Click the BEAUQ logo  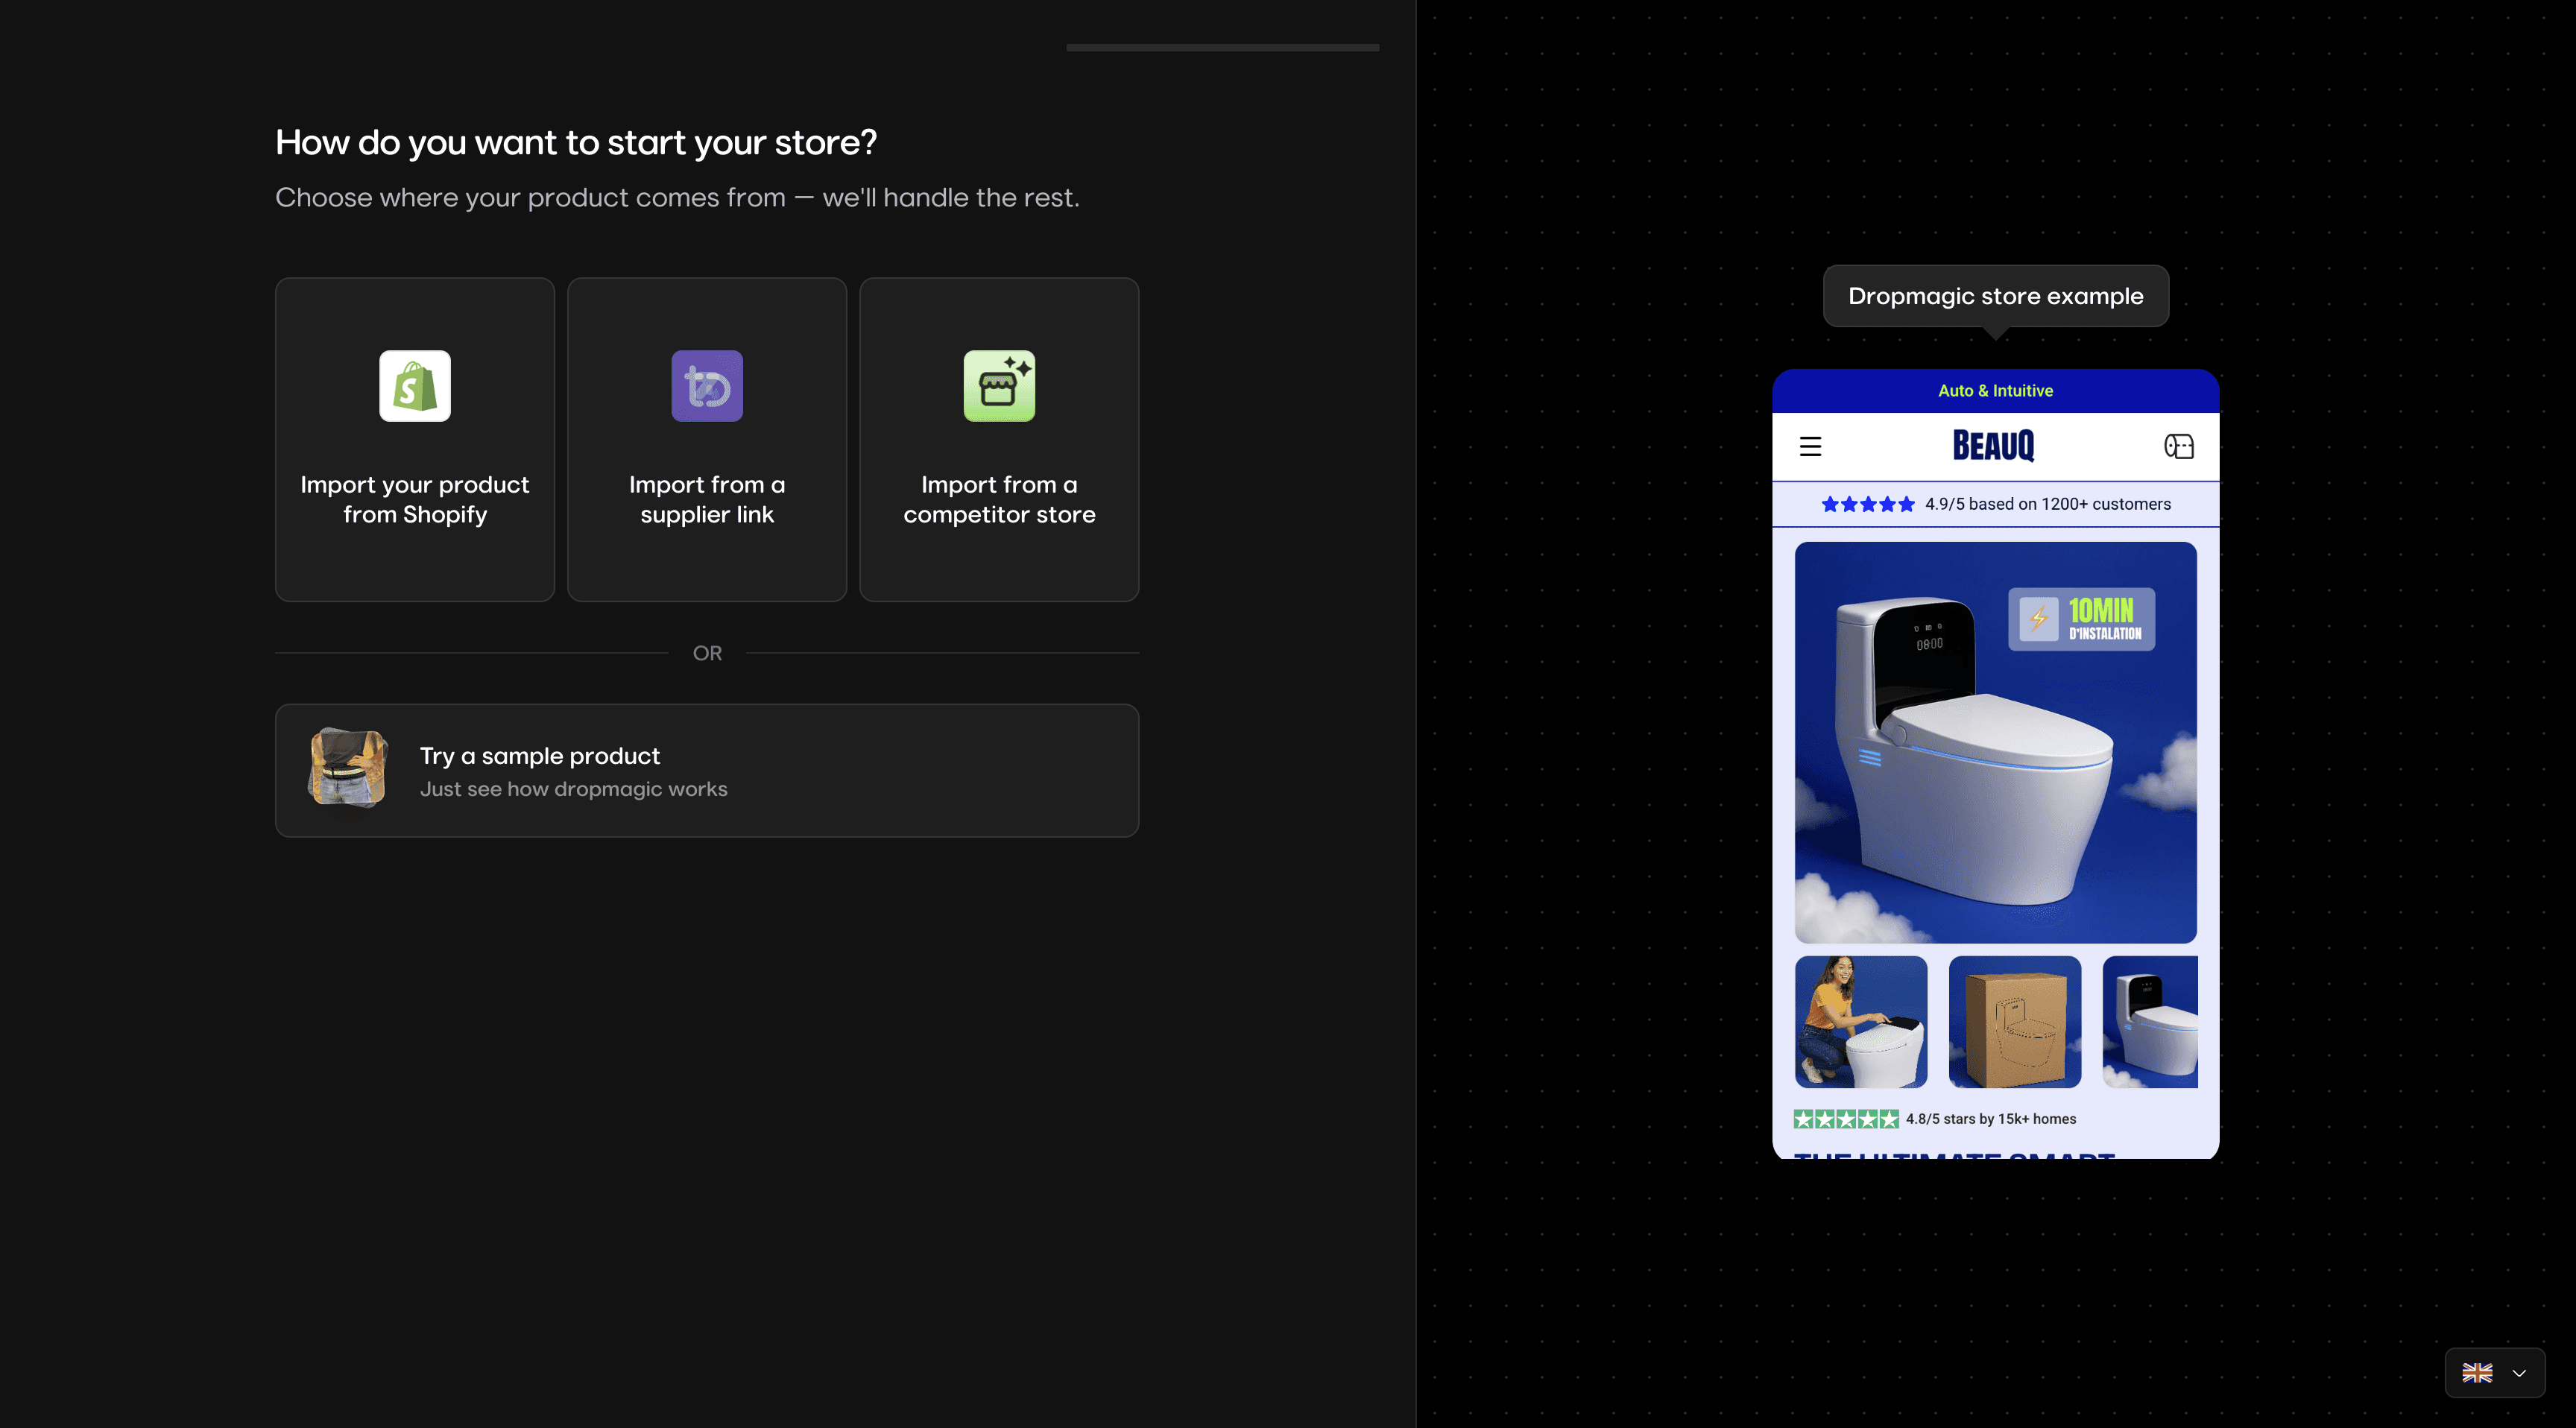coord(1993,446)
